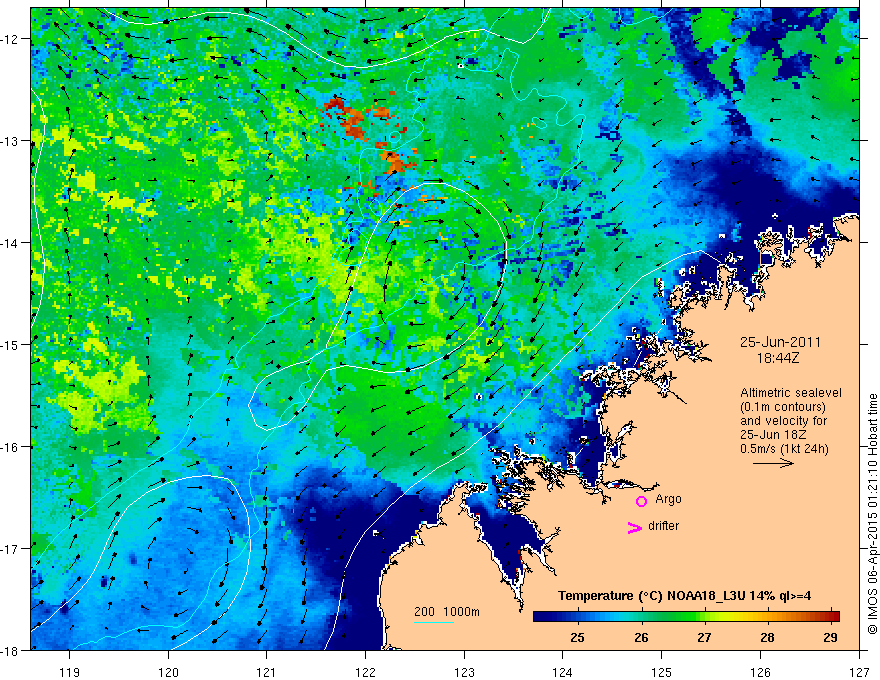880x680 pixels.
Task: Click the 120 longitude axis label
Action: (x=168, y=672)
